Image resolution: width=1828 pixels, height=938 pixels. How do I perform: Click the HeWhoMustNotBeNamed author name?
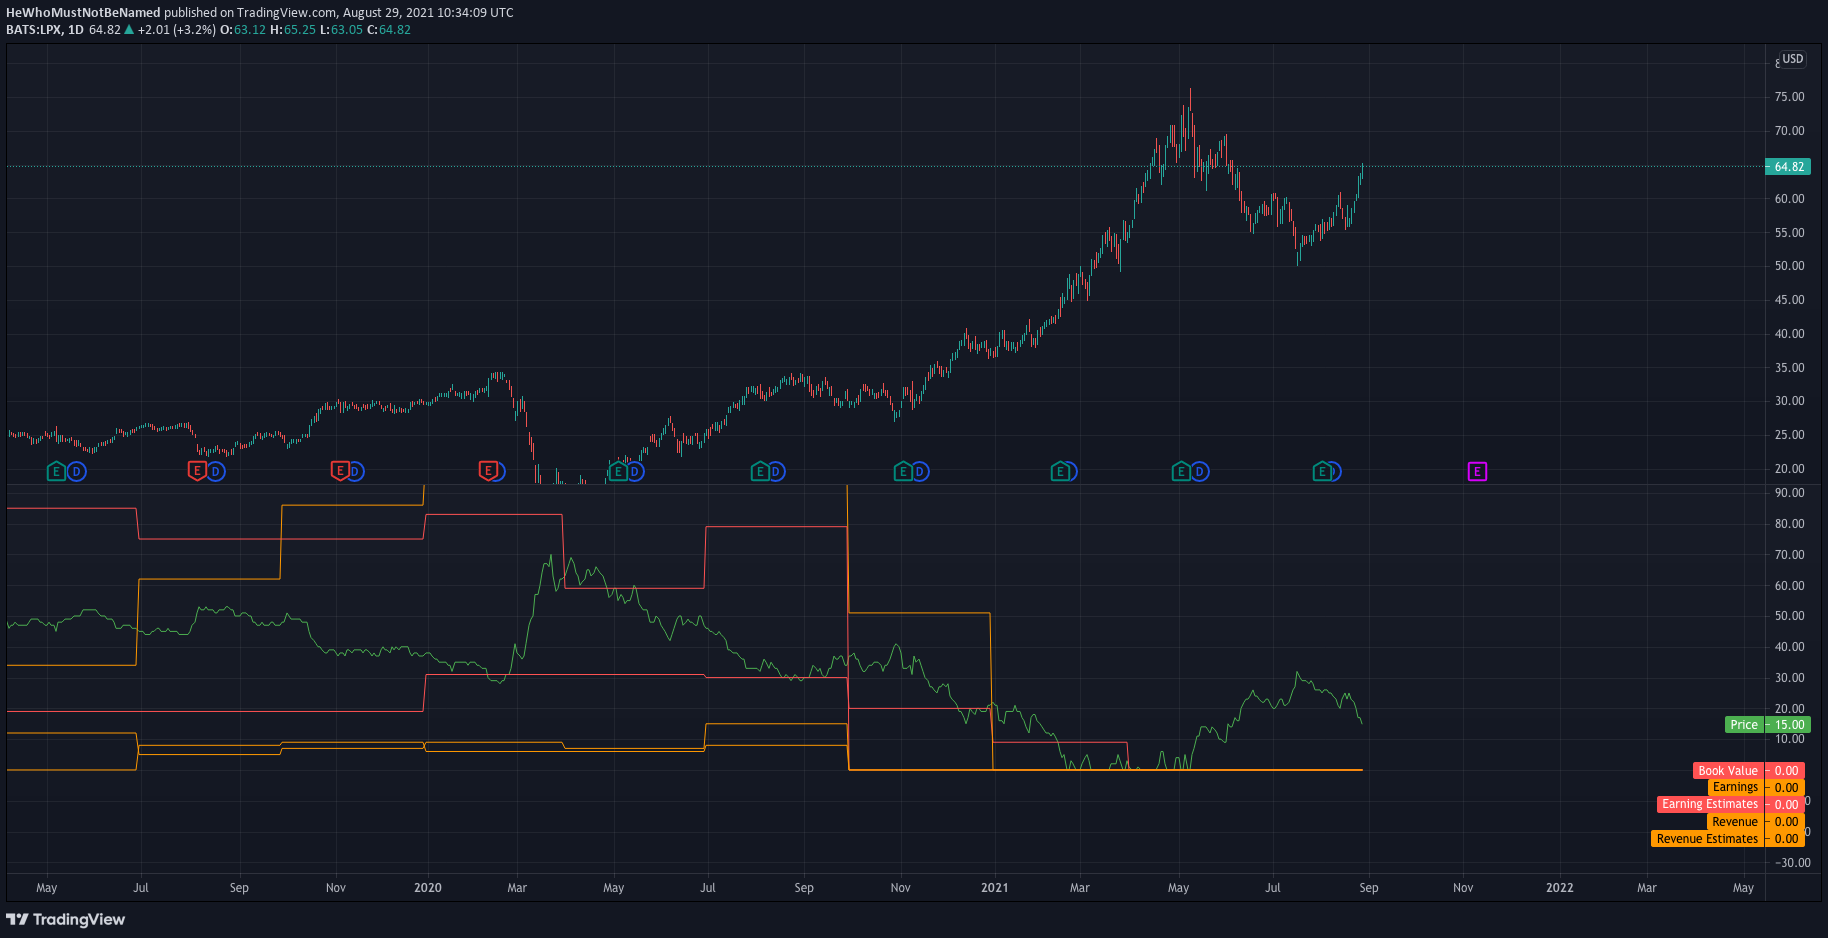(83, 13)
